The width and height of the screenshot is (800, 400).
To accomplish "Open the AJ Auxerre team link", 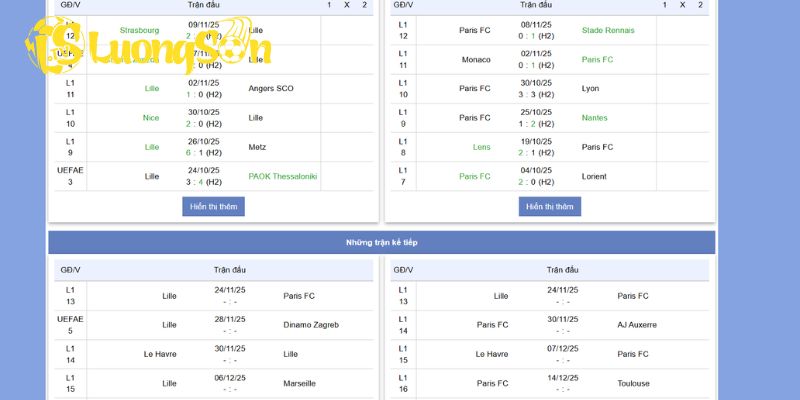I will tap(637, 324).
